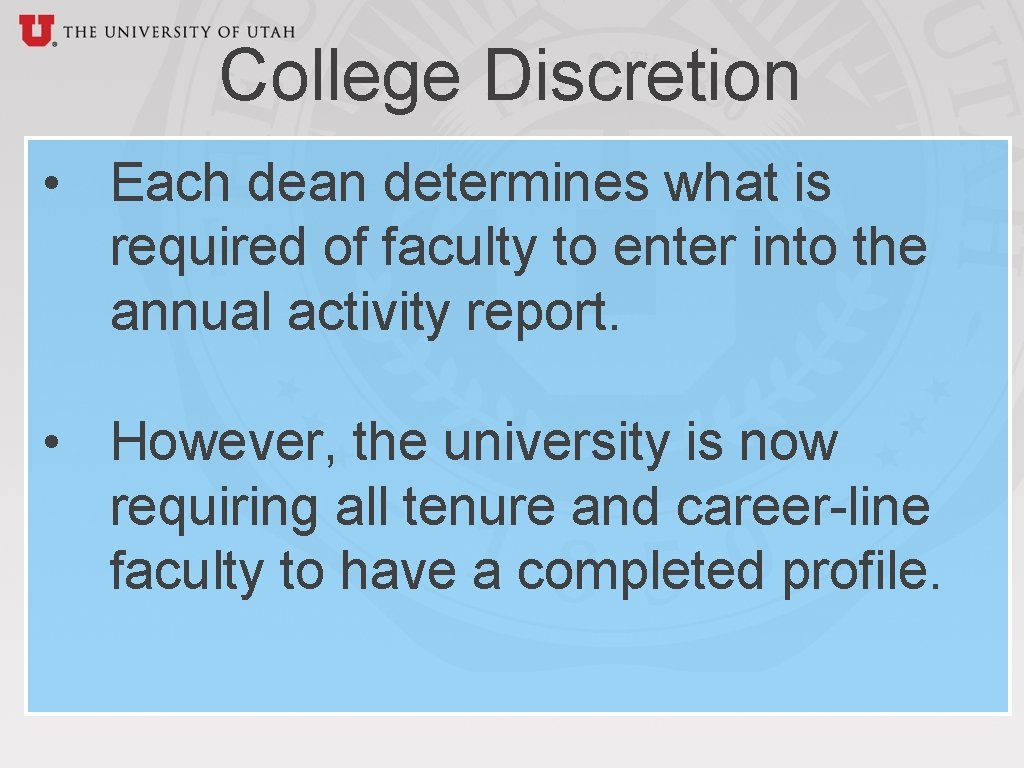The image size is (1024, 768).
Task: Click "The University of Utah" wordmark text
Action: point(178,32)
